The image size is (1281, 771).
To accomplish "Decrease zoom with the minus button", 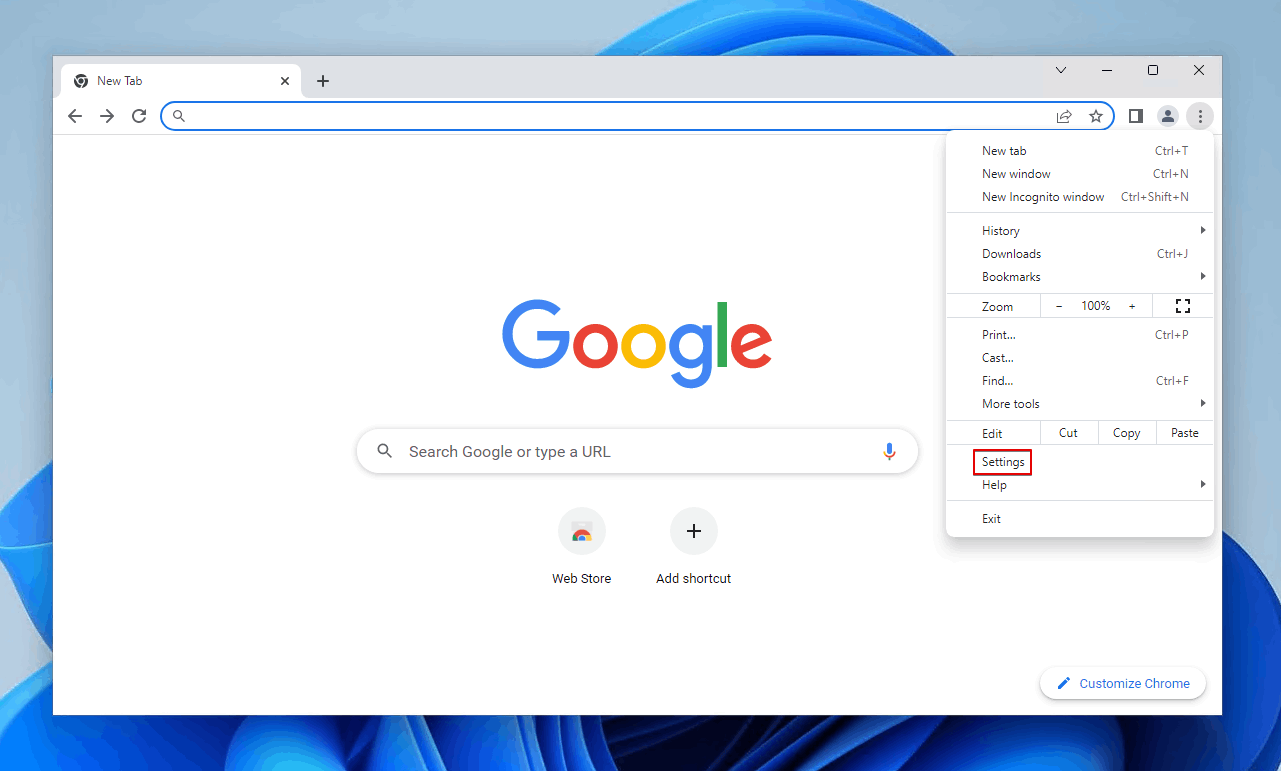I will [x=1059, y=306].
